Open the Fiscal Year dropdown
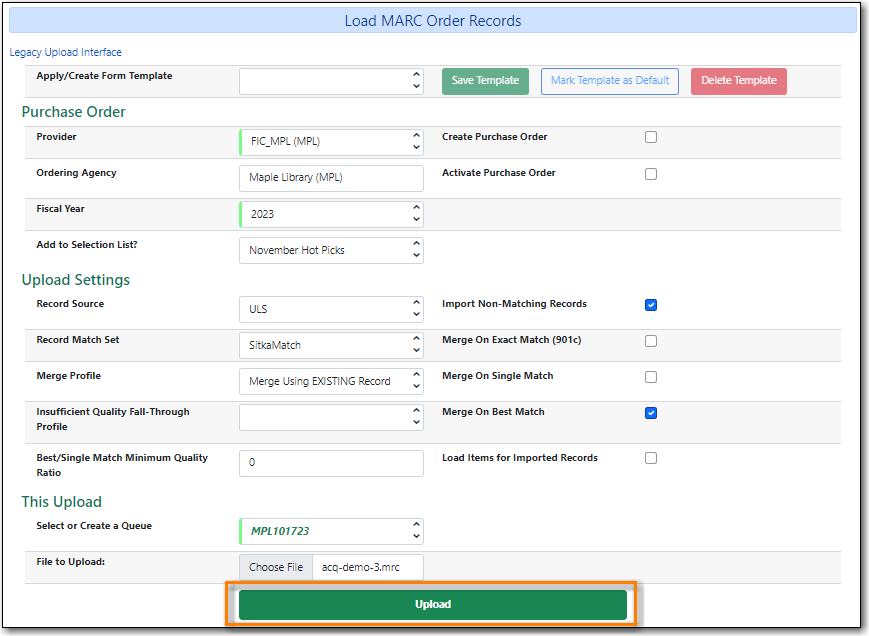This screenshot has height=636, width=869. coord(330,214)
